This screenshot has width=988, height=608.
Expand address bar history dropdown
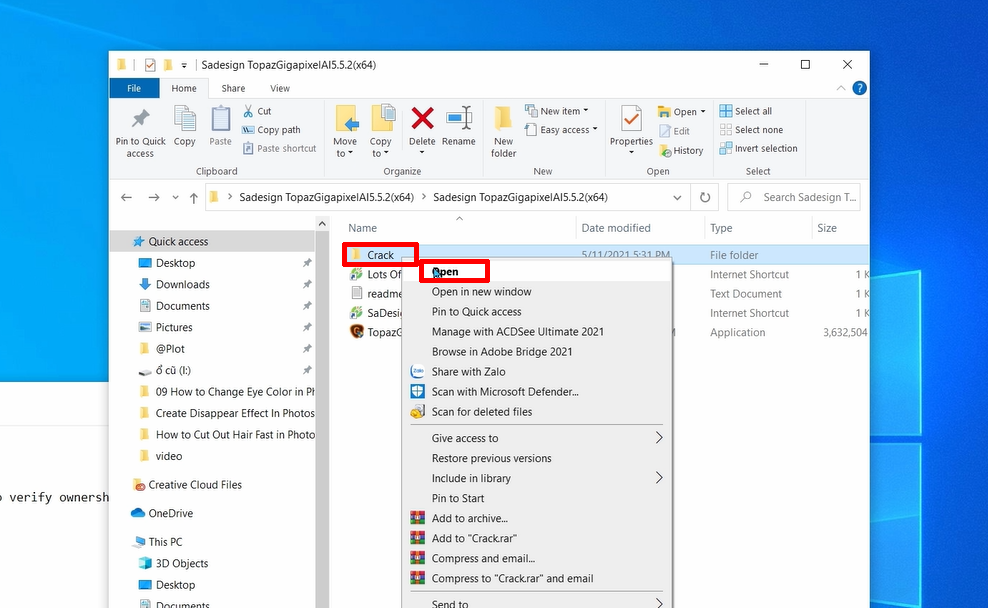pos(677,197)
